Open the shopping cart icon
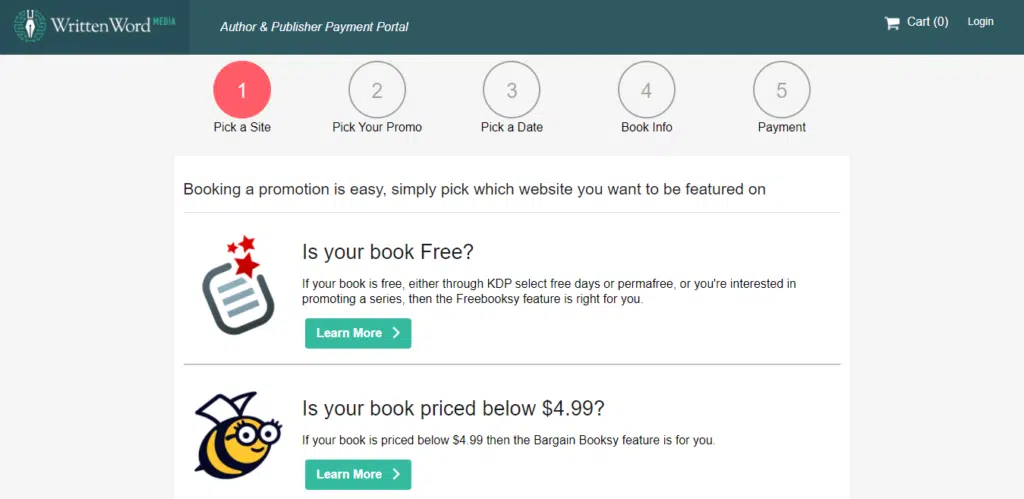The width and height of the screenshot is (1024, 499). [892, 23]
